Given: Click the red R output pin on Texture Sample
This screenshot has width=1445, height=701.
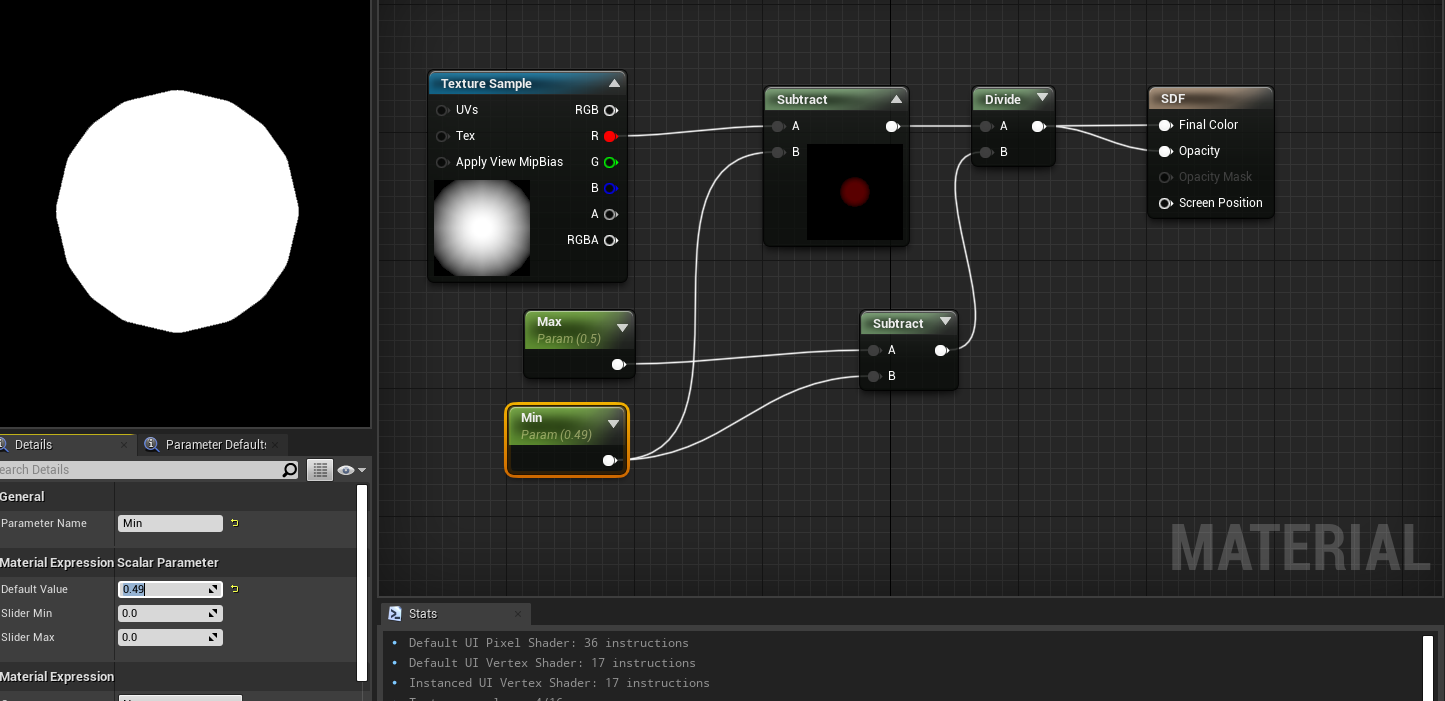Looking at the screenshot, I should click(x=610, y=136).
